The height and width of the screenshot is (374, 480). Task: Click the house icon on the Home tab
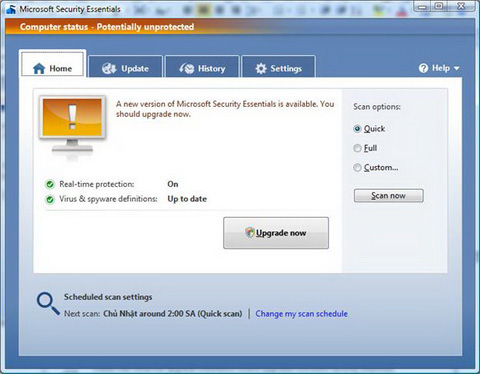[39, 68]
